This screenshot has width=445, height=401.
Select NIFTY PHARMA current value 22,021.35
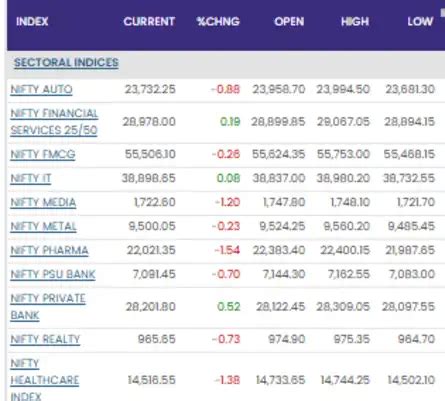(151, 250)
